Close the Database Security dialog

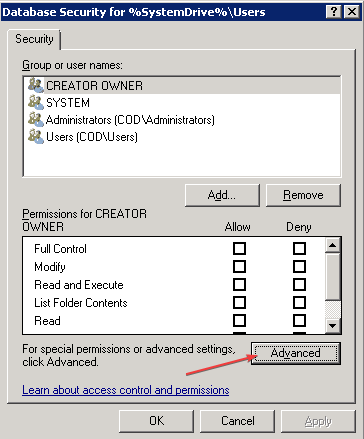coord(352,12)
